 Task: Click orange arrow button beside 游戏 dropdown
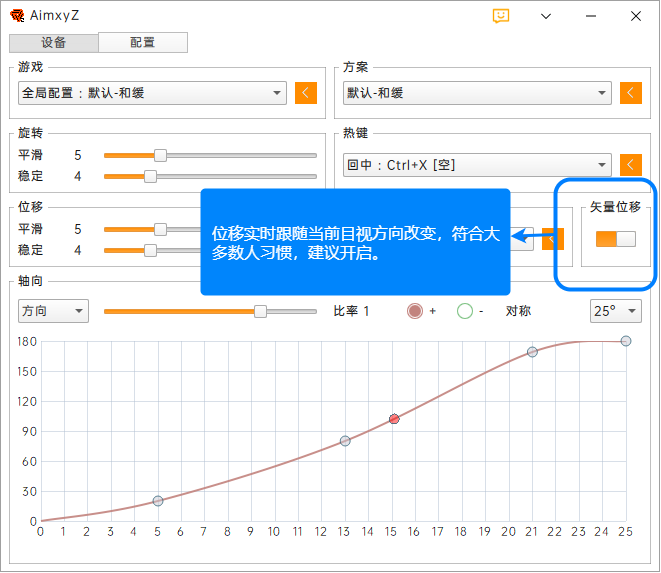point(306,93)
